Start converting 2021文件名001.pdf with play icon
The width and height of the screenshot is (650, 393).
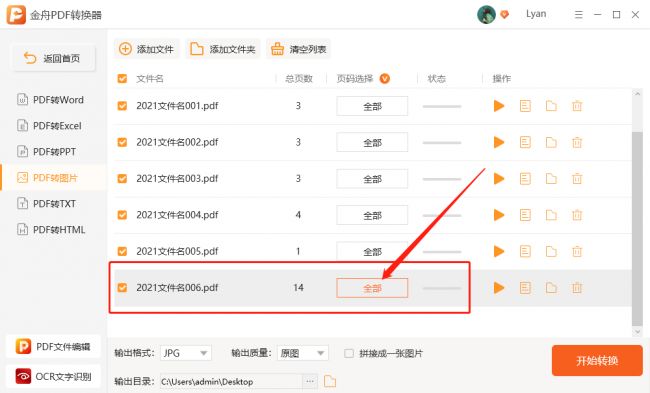click(499, 106)
